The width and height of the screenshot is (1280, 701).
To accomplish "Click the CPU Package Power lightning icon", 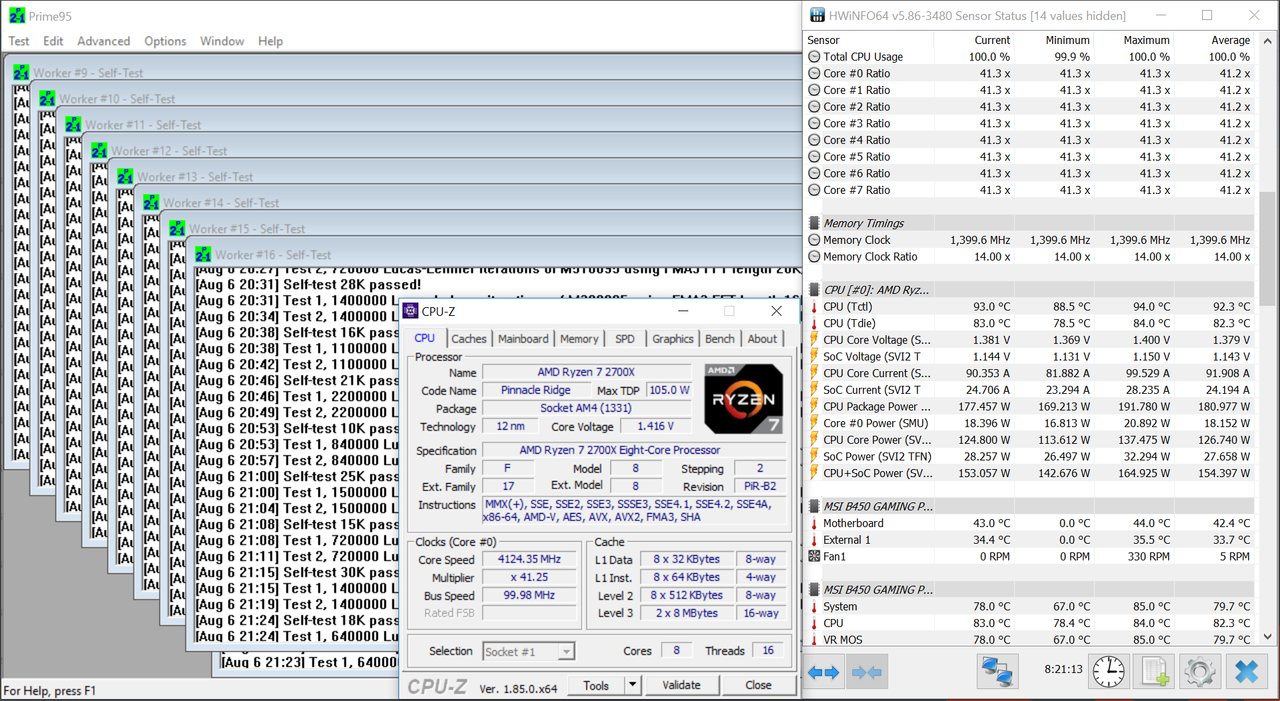I will pos(814,406).
